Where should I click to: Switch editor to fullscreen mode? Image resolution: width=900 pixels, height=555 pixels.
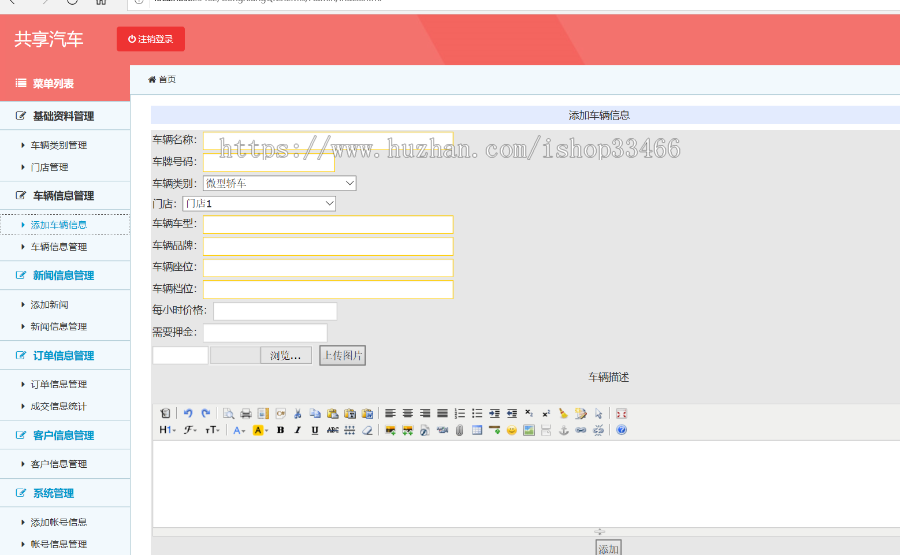[x=621, y=413]
